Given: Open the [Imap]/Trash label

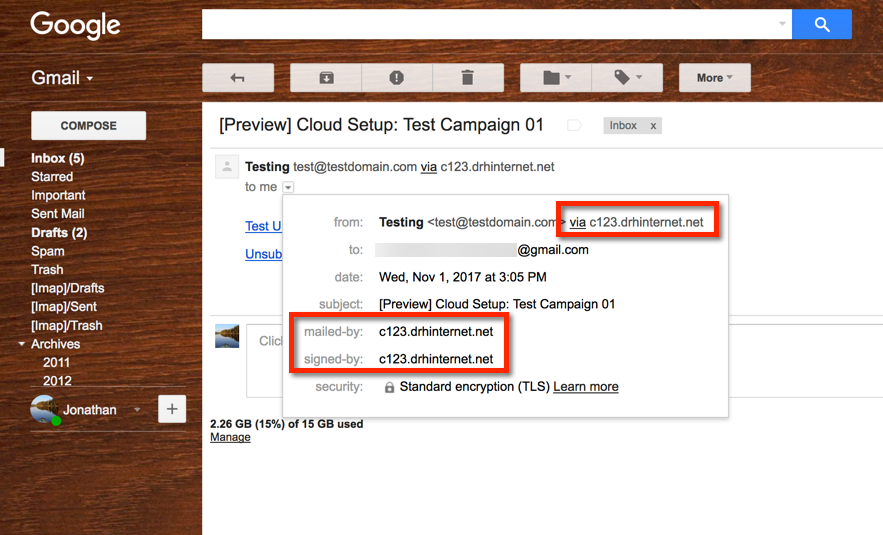Looking at the screenshot, I should point(66,326).
